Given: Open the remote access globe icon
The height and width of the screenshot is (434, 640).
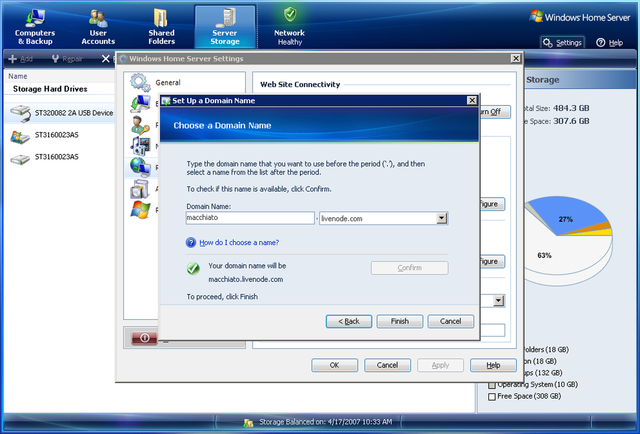Looking at the screenshot, I should pos(140,167).
